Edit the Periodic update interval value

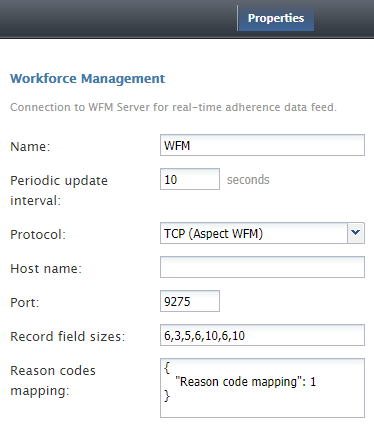190,179
